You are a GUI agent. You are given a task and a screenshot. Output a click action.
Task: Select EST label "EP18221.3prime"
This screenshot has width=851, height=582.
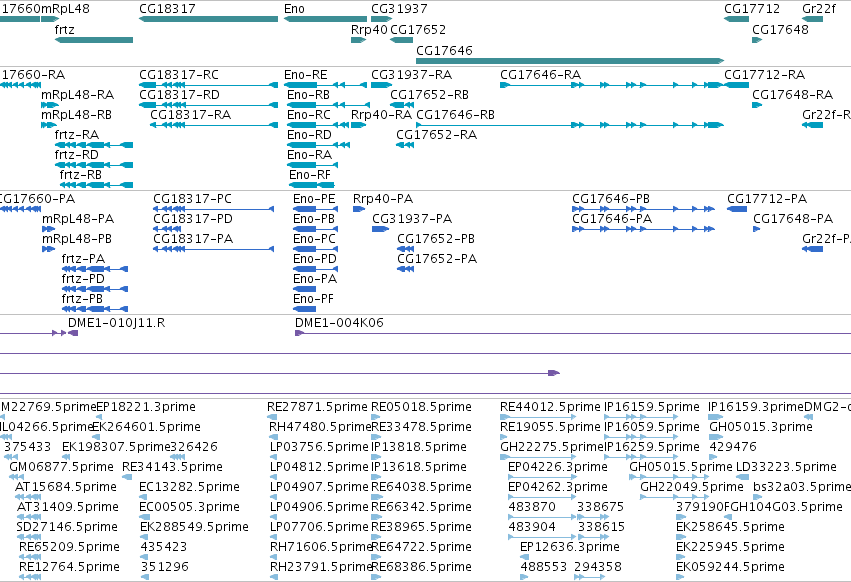click(146, 407)
